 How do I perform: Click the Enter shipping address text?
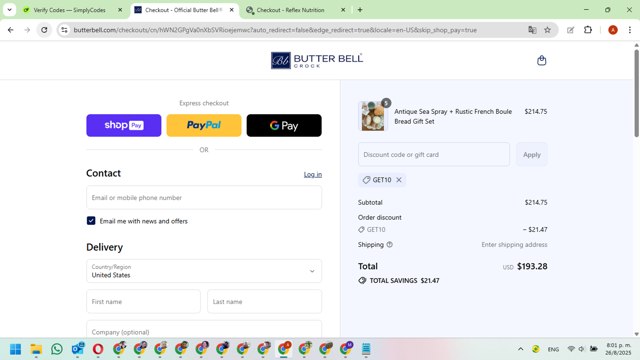click(514, 244)
